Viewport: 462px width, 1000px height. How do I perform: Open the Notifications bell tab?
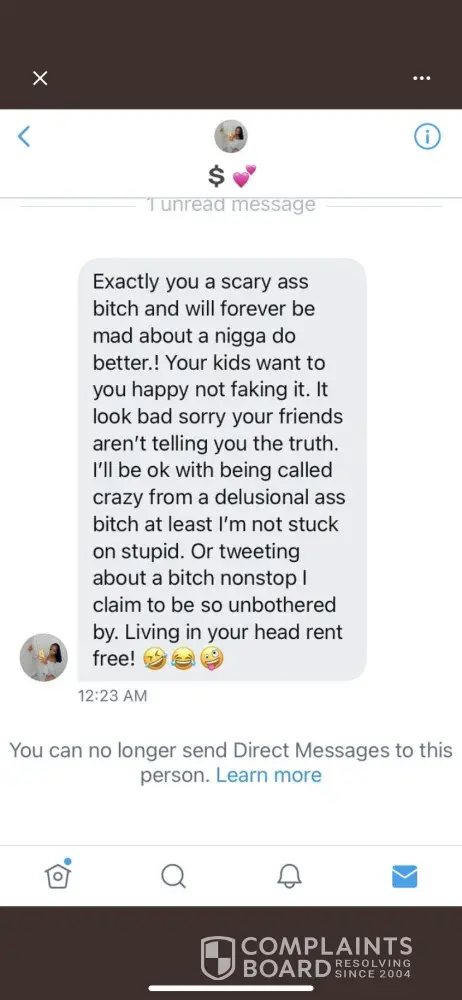289,876
